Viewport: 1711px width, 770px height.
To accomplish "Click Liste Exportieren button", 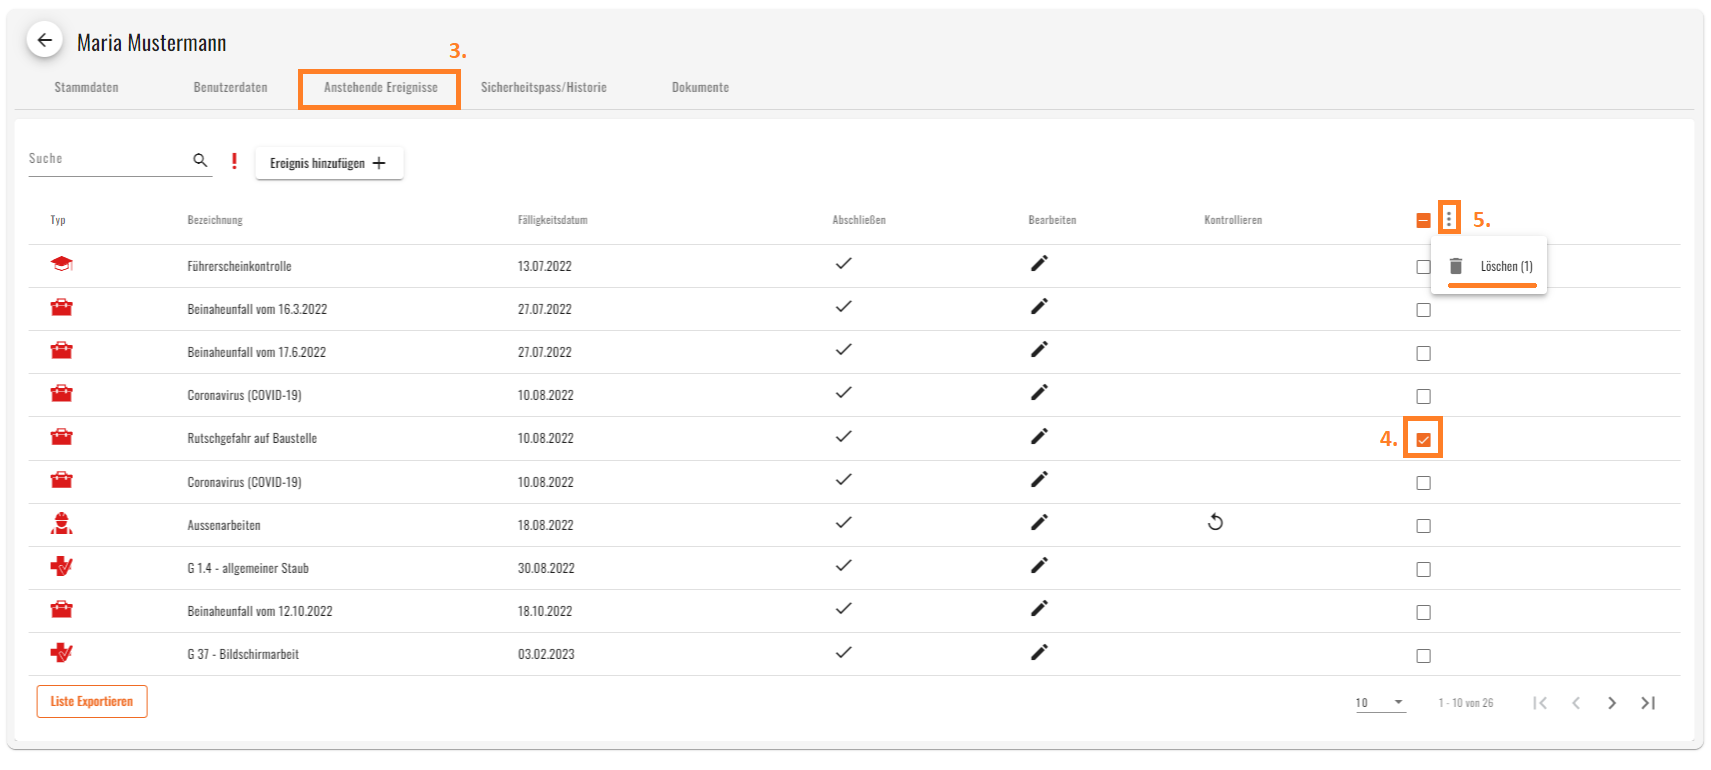I will (92, 702).
